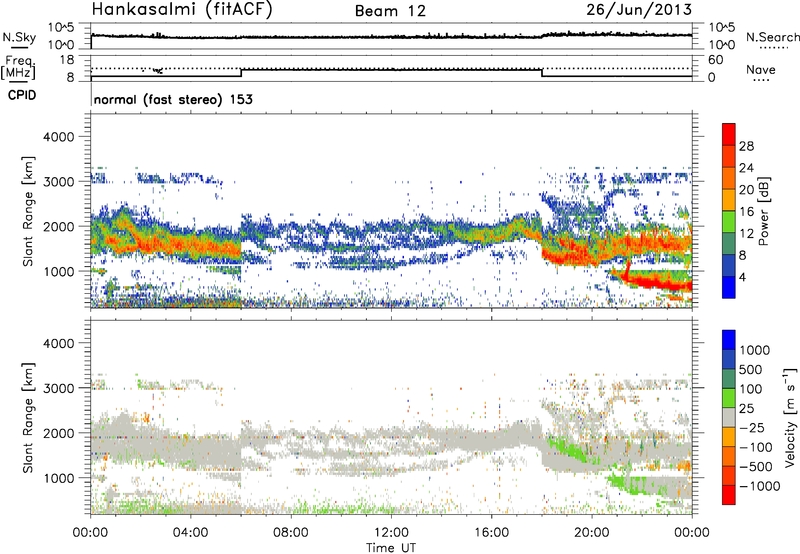Select the "normal (fast stereo) 153" mode text
The image size is (800, 554).
pyautogui.click(x=173, y=99)
